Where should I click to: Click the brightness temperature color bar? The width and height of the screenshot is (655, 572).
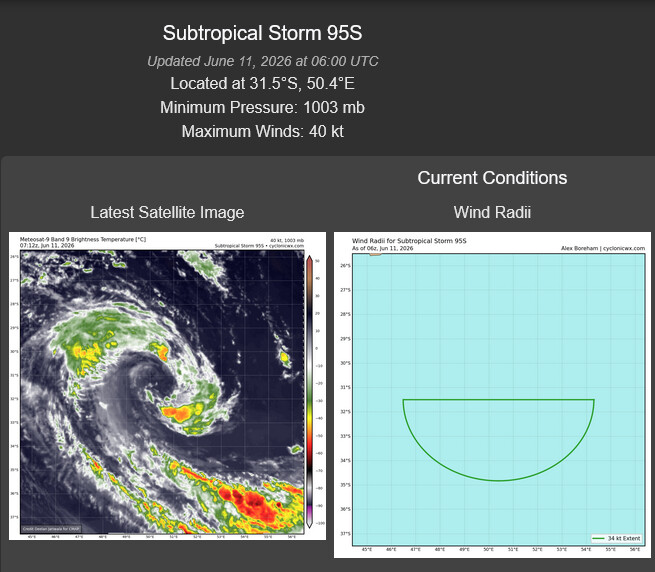coord(310,391)
